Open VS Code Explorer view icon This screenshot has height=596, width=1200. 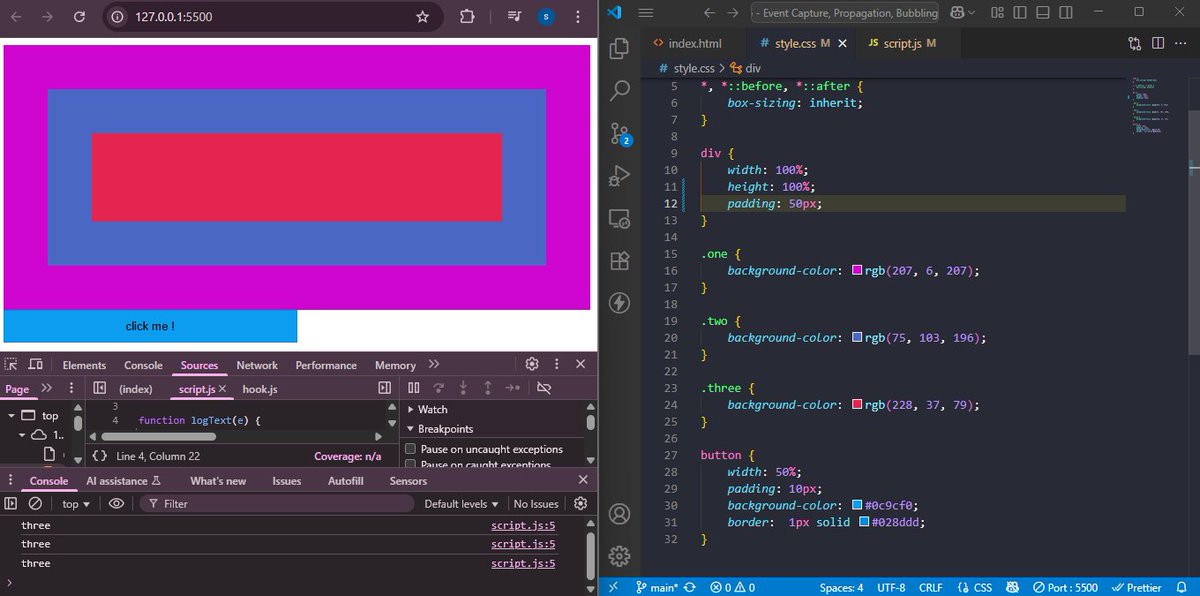tap(619, 47)
